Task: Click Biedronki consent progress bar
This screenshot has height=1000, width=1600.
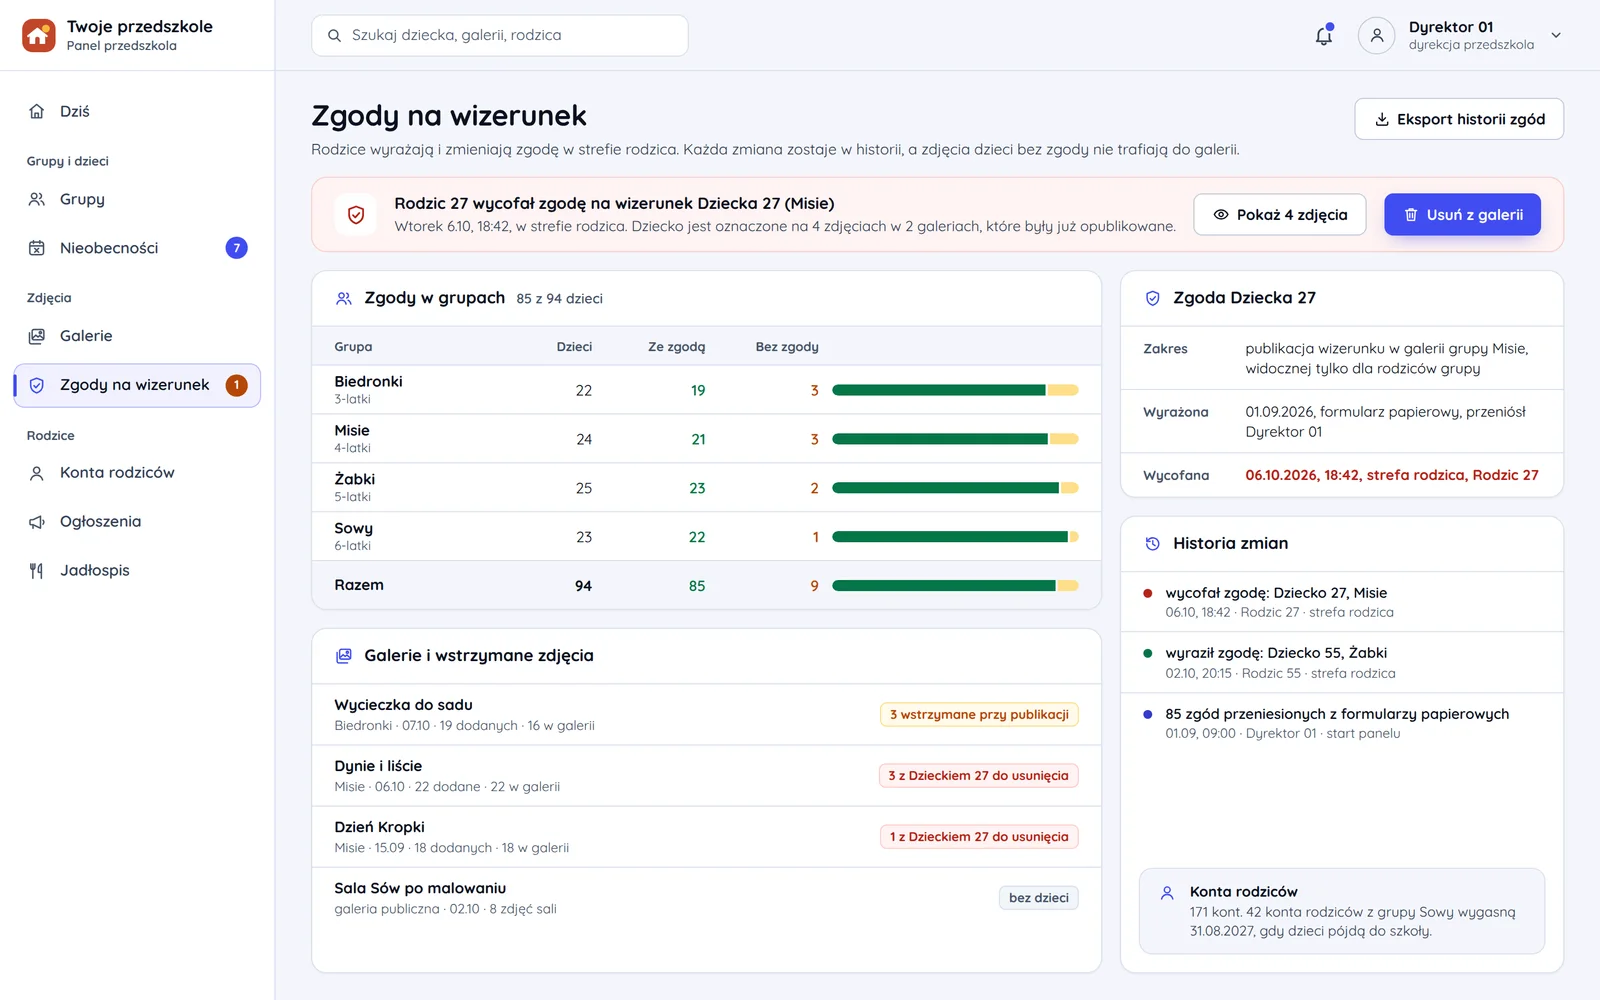Action: pos(955,390)
